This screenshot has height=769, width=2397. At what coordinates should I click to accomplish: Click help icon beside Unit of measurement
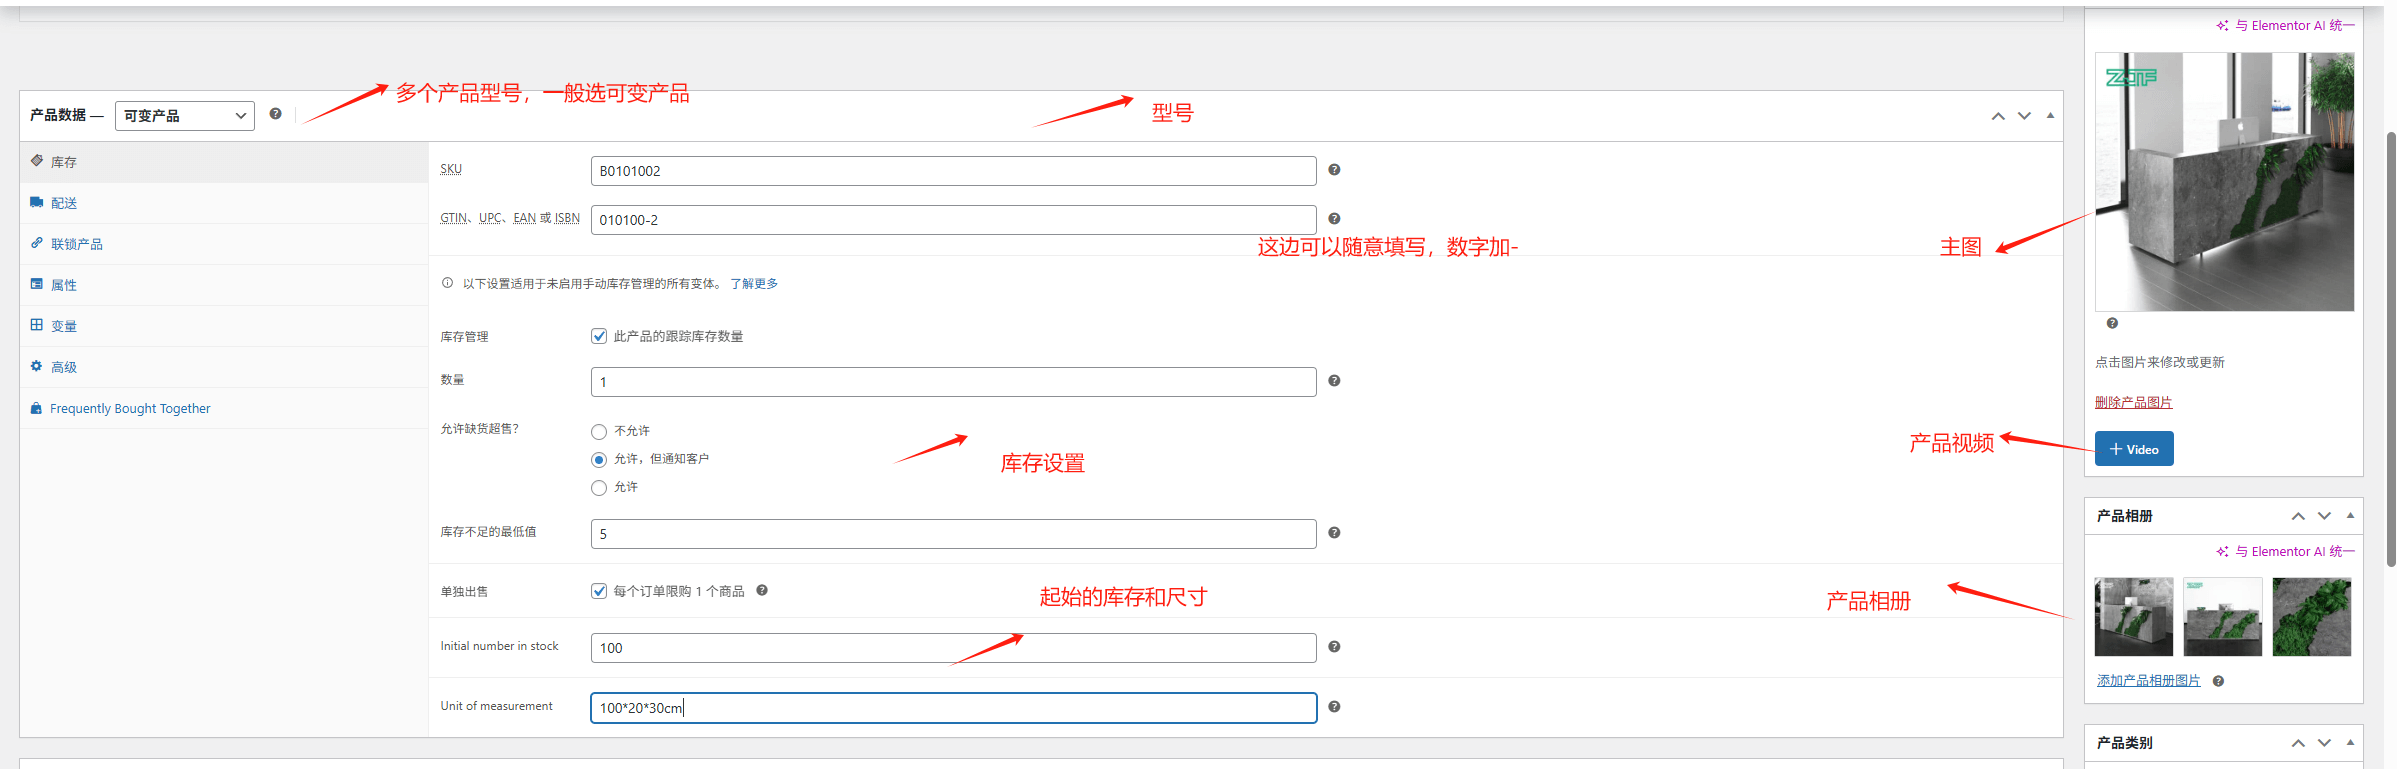1334,707
